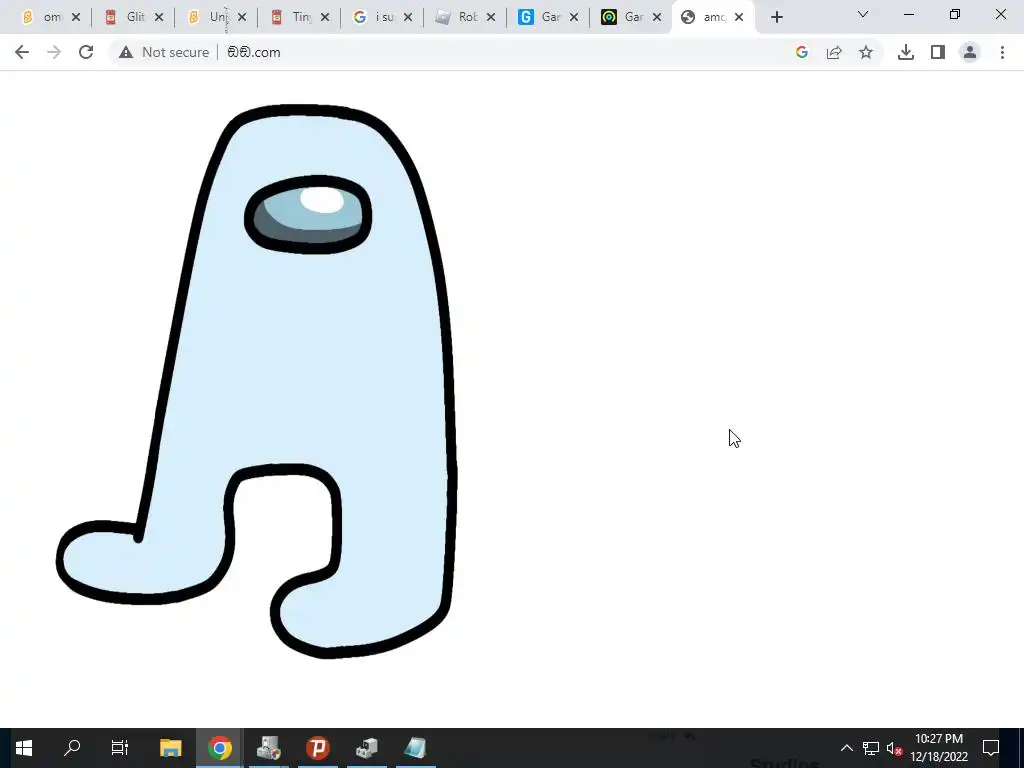
Task: Open the profile avatar menu
Action: 970,52
